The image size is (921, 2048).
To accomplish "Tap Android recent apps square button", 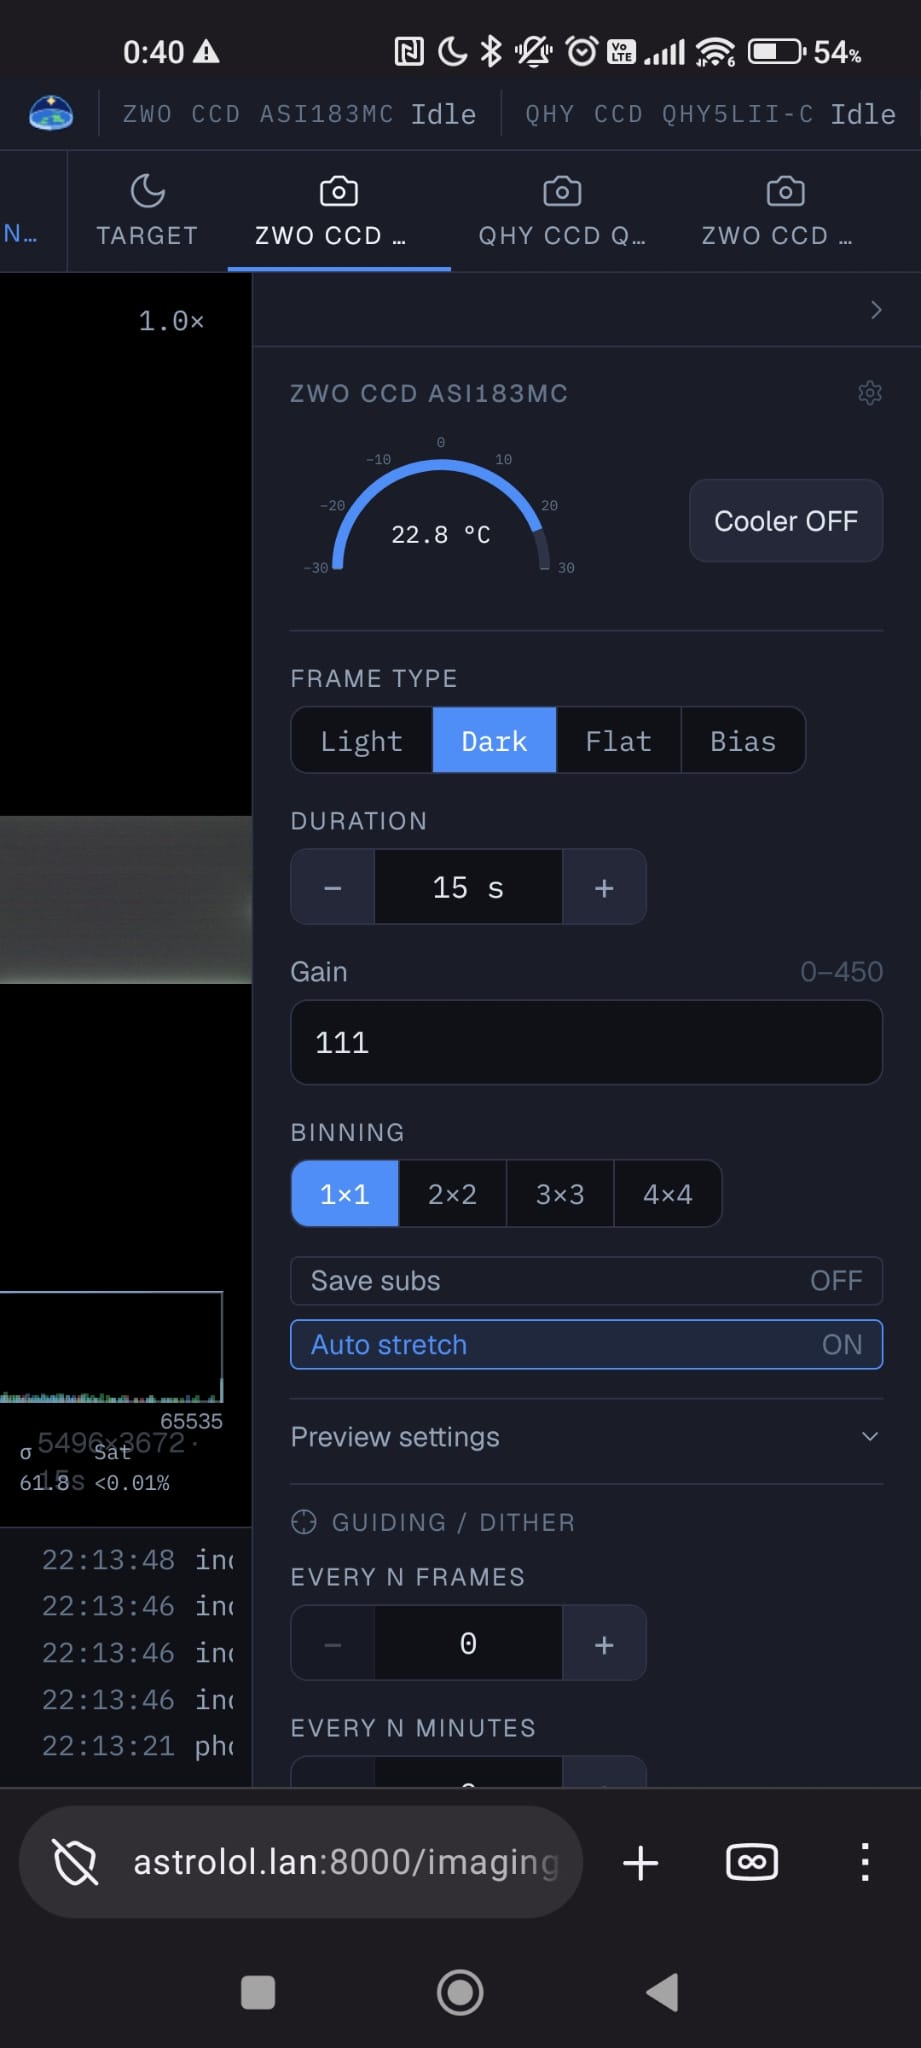I will click(x=258, y=1992).
